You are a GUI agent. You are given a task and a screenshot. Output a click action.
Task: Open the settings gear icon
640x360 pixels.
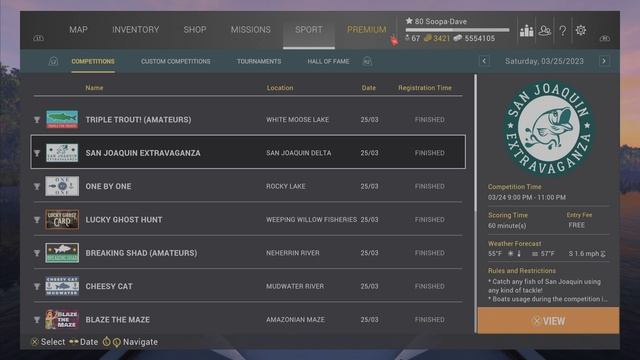tap(581, 30)
